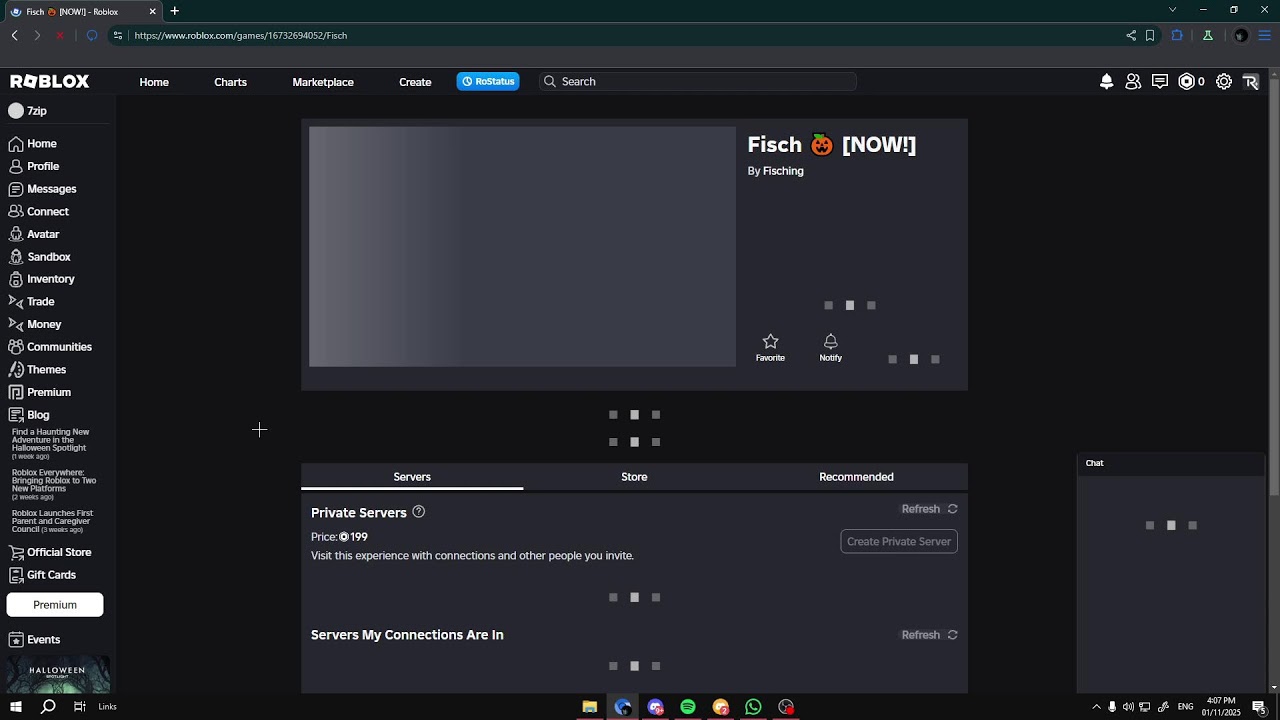Screen dimensions: 1280x720
Task: Close the Fisch browser tab
Action: pyautogui.click(x=152, y=11)
